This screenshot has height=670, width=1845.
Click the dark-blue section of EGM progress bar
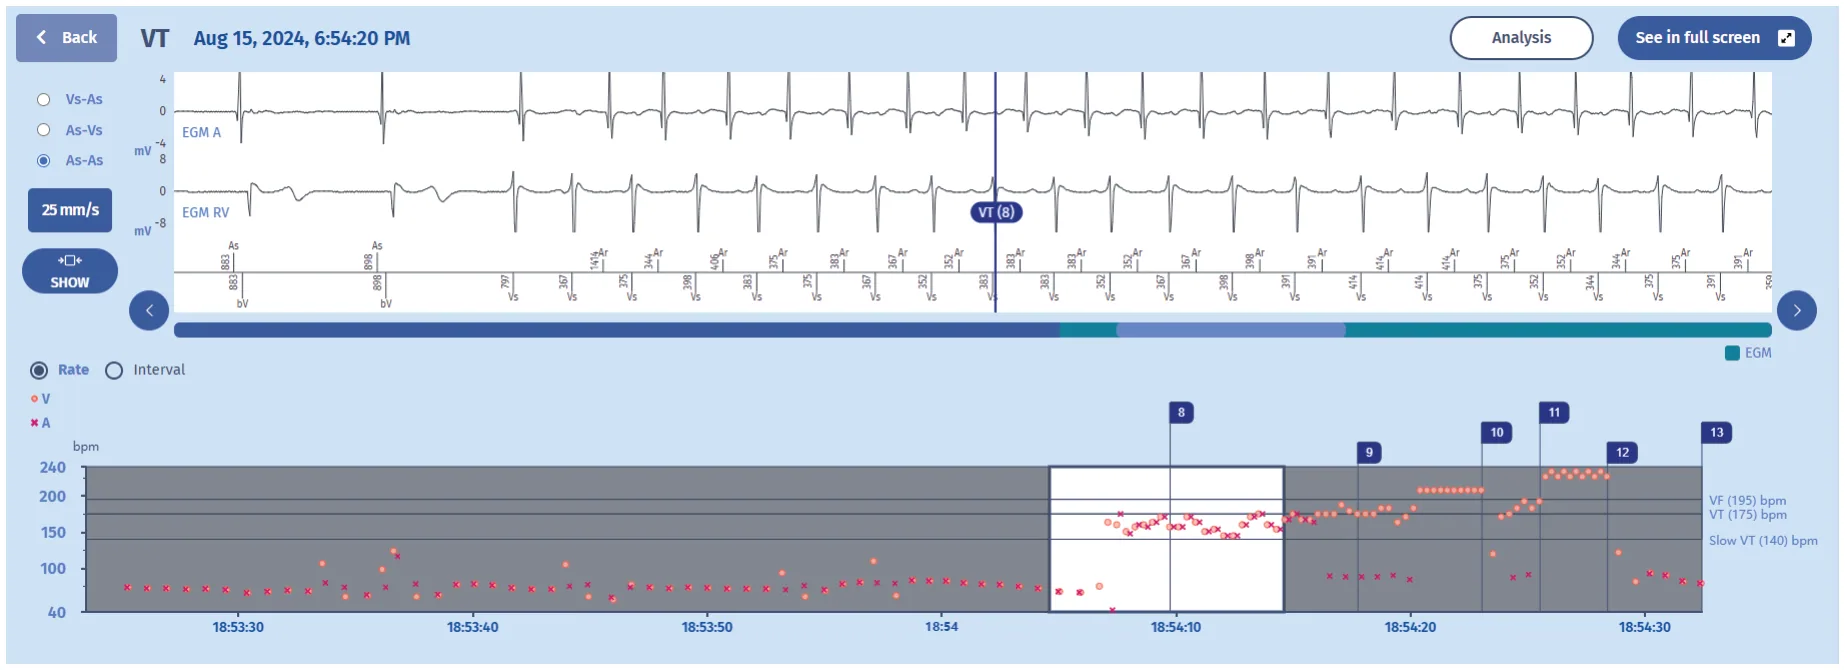tap(617, 329)
